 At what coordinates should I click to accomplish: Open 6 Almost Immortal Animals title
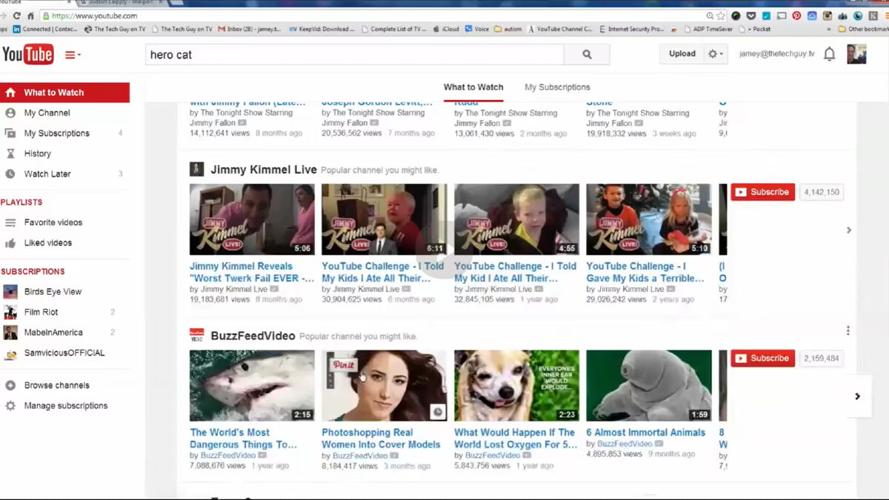646,433
